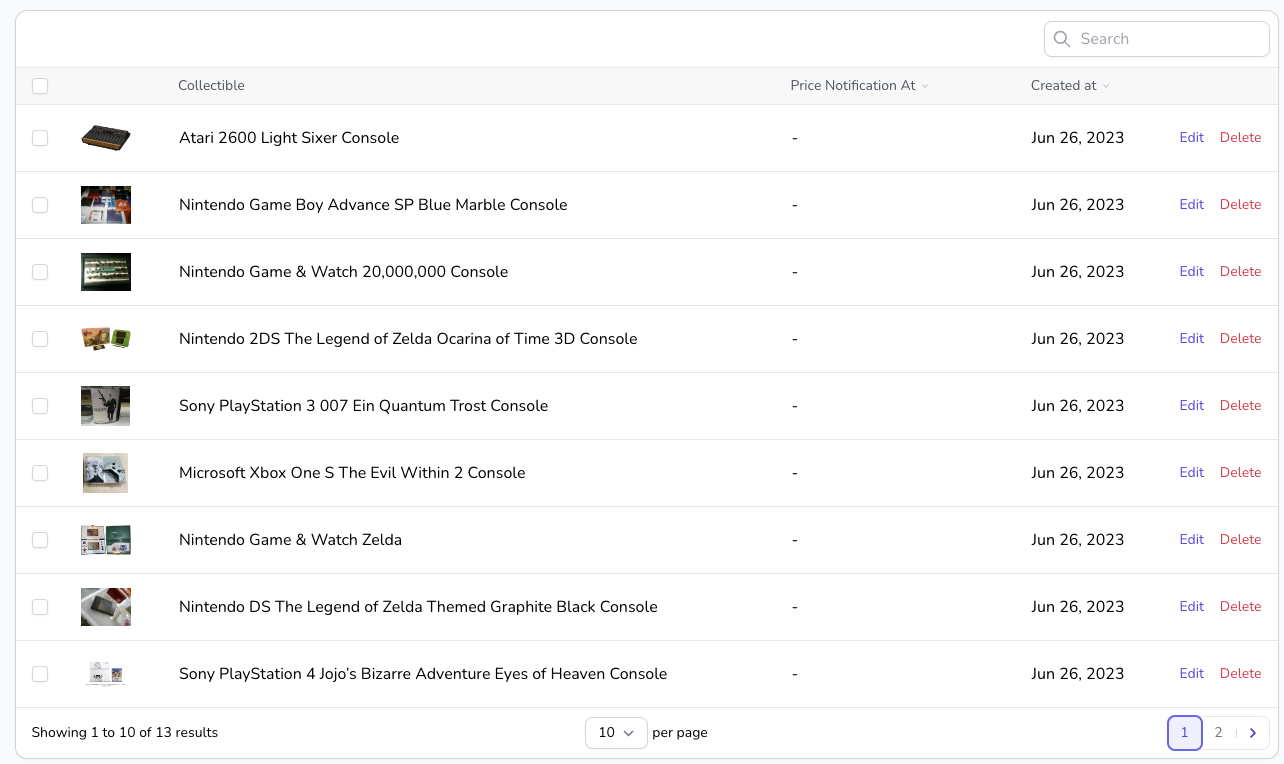The width and height of the screenshot is (1284, 764).
Task: Click the Nintendo 2DS Legend of Zelda Ocarina name
Action: 408,339
